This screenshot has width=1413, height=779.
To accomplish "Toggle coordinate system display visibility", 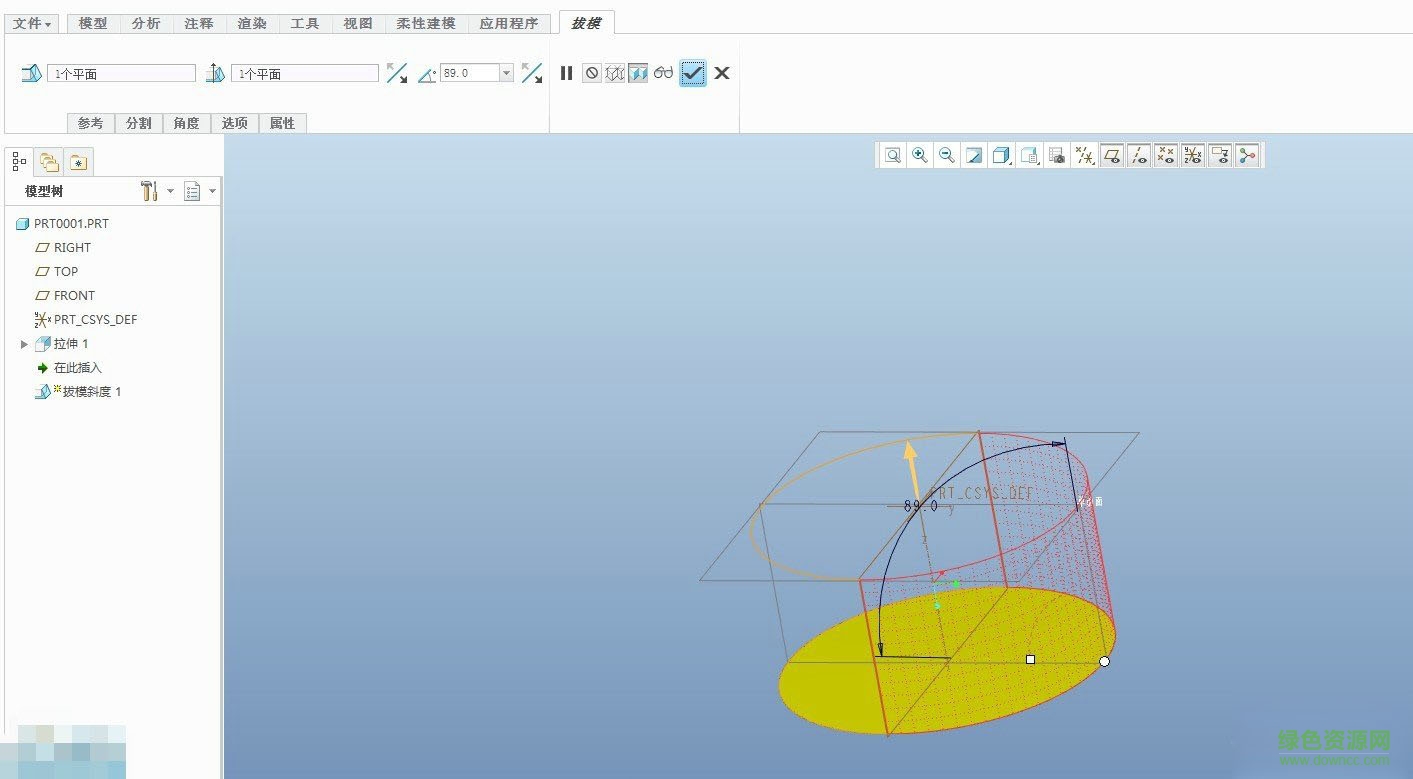I will click(1192, 155).
